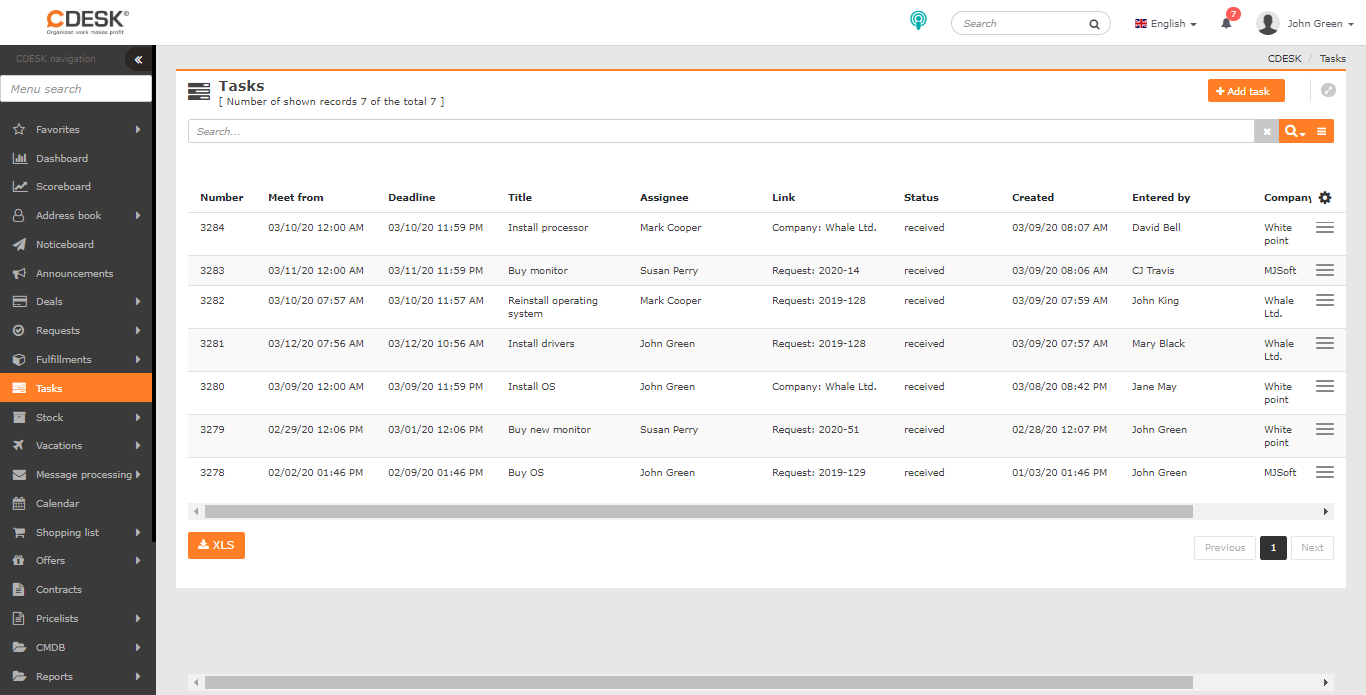This screenshot has width=1366, height=695.
Task: Export tasks with XLS button
Action: pyautogui.click(x=216, y=545)
